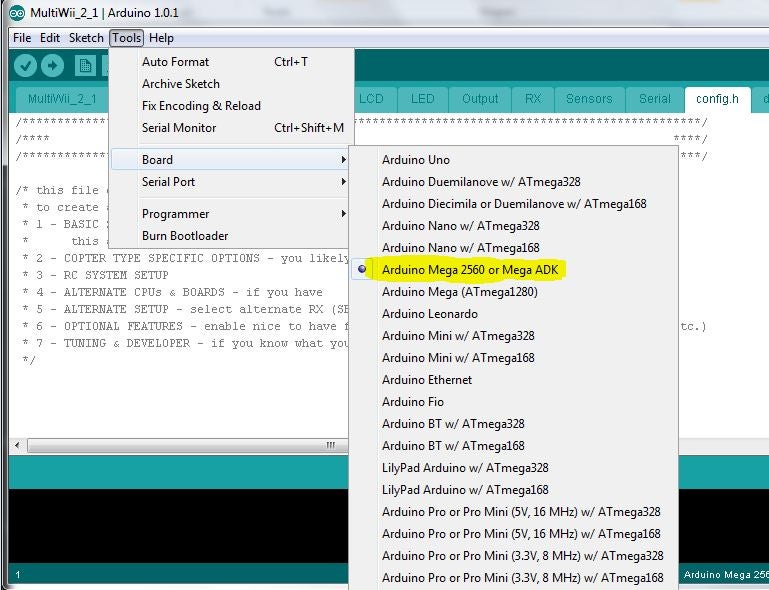Select Arduino Leonardo board
Image resolution: width=769 pixels, height=590 pixels.
pos(514,314)
